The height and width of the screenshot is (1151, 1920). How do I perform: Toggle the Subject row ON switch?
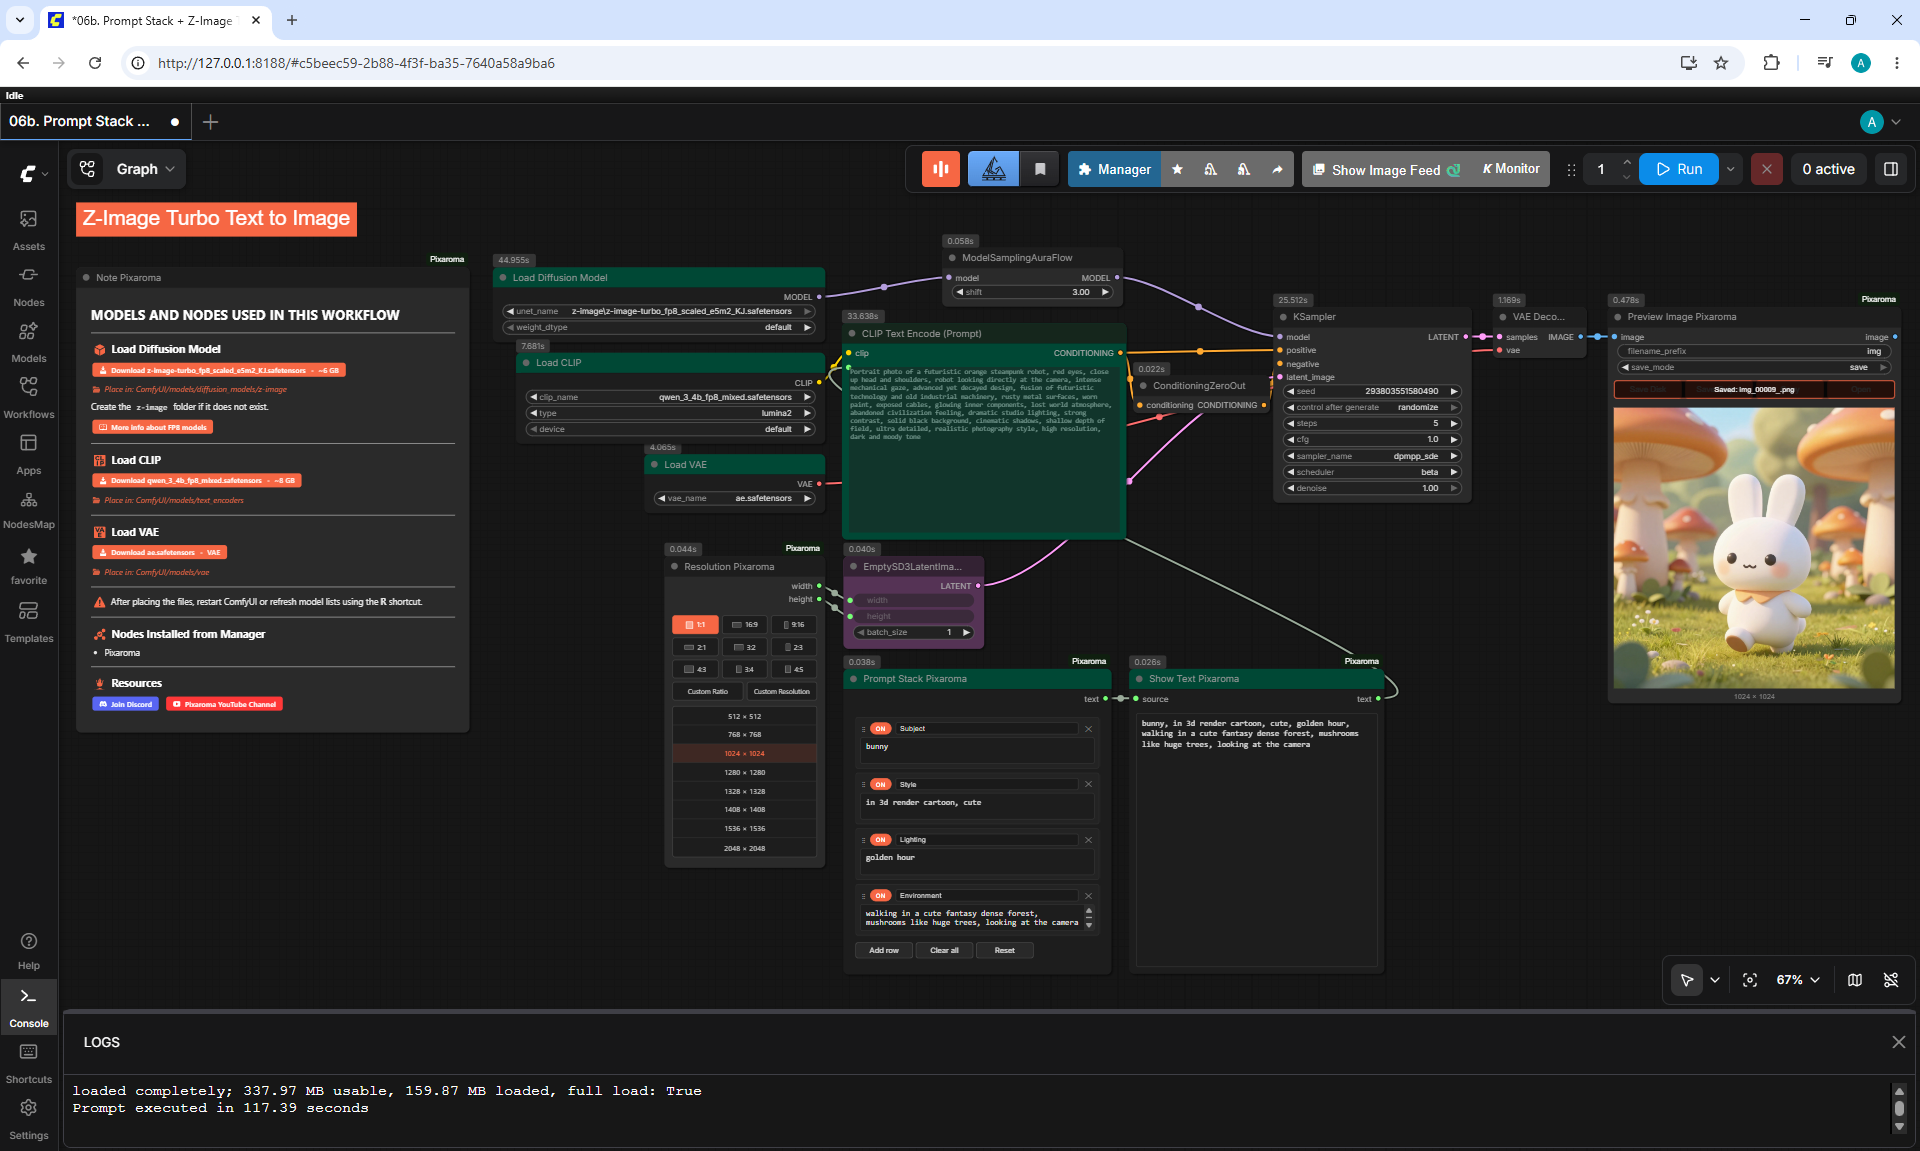(880, 729)
